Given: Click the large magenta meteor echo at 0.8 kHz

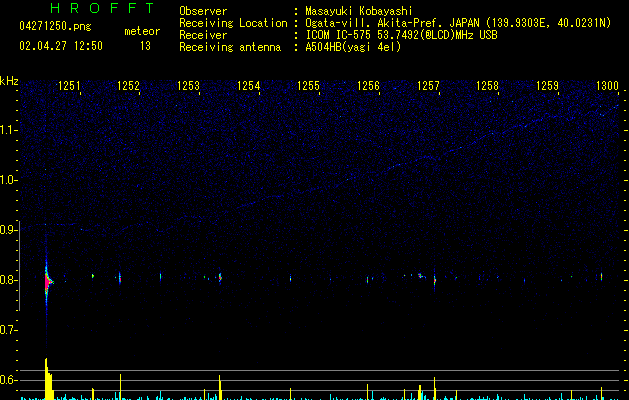Looking at the screenshot, I should click(47, 282).
